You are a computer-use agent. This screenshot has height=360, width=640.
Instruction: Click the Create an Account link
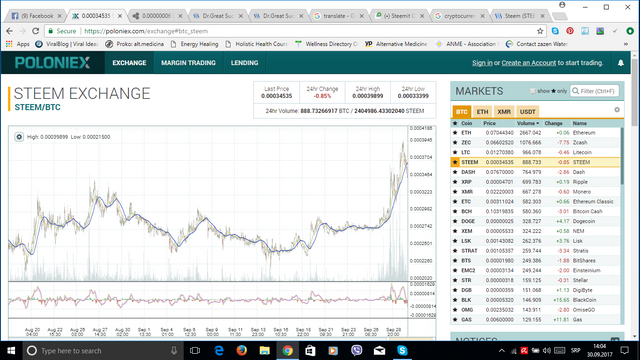coord(529,63)
